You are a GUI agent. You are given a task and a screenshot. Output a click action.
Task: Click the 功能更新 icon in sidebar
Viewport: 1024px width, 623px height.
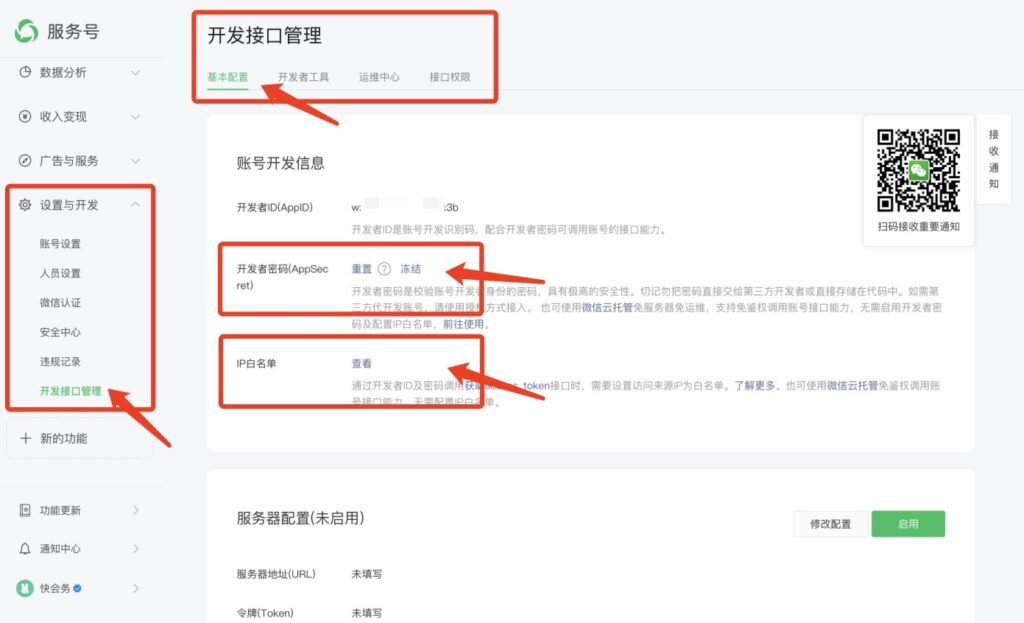tap(25, 510)
